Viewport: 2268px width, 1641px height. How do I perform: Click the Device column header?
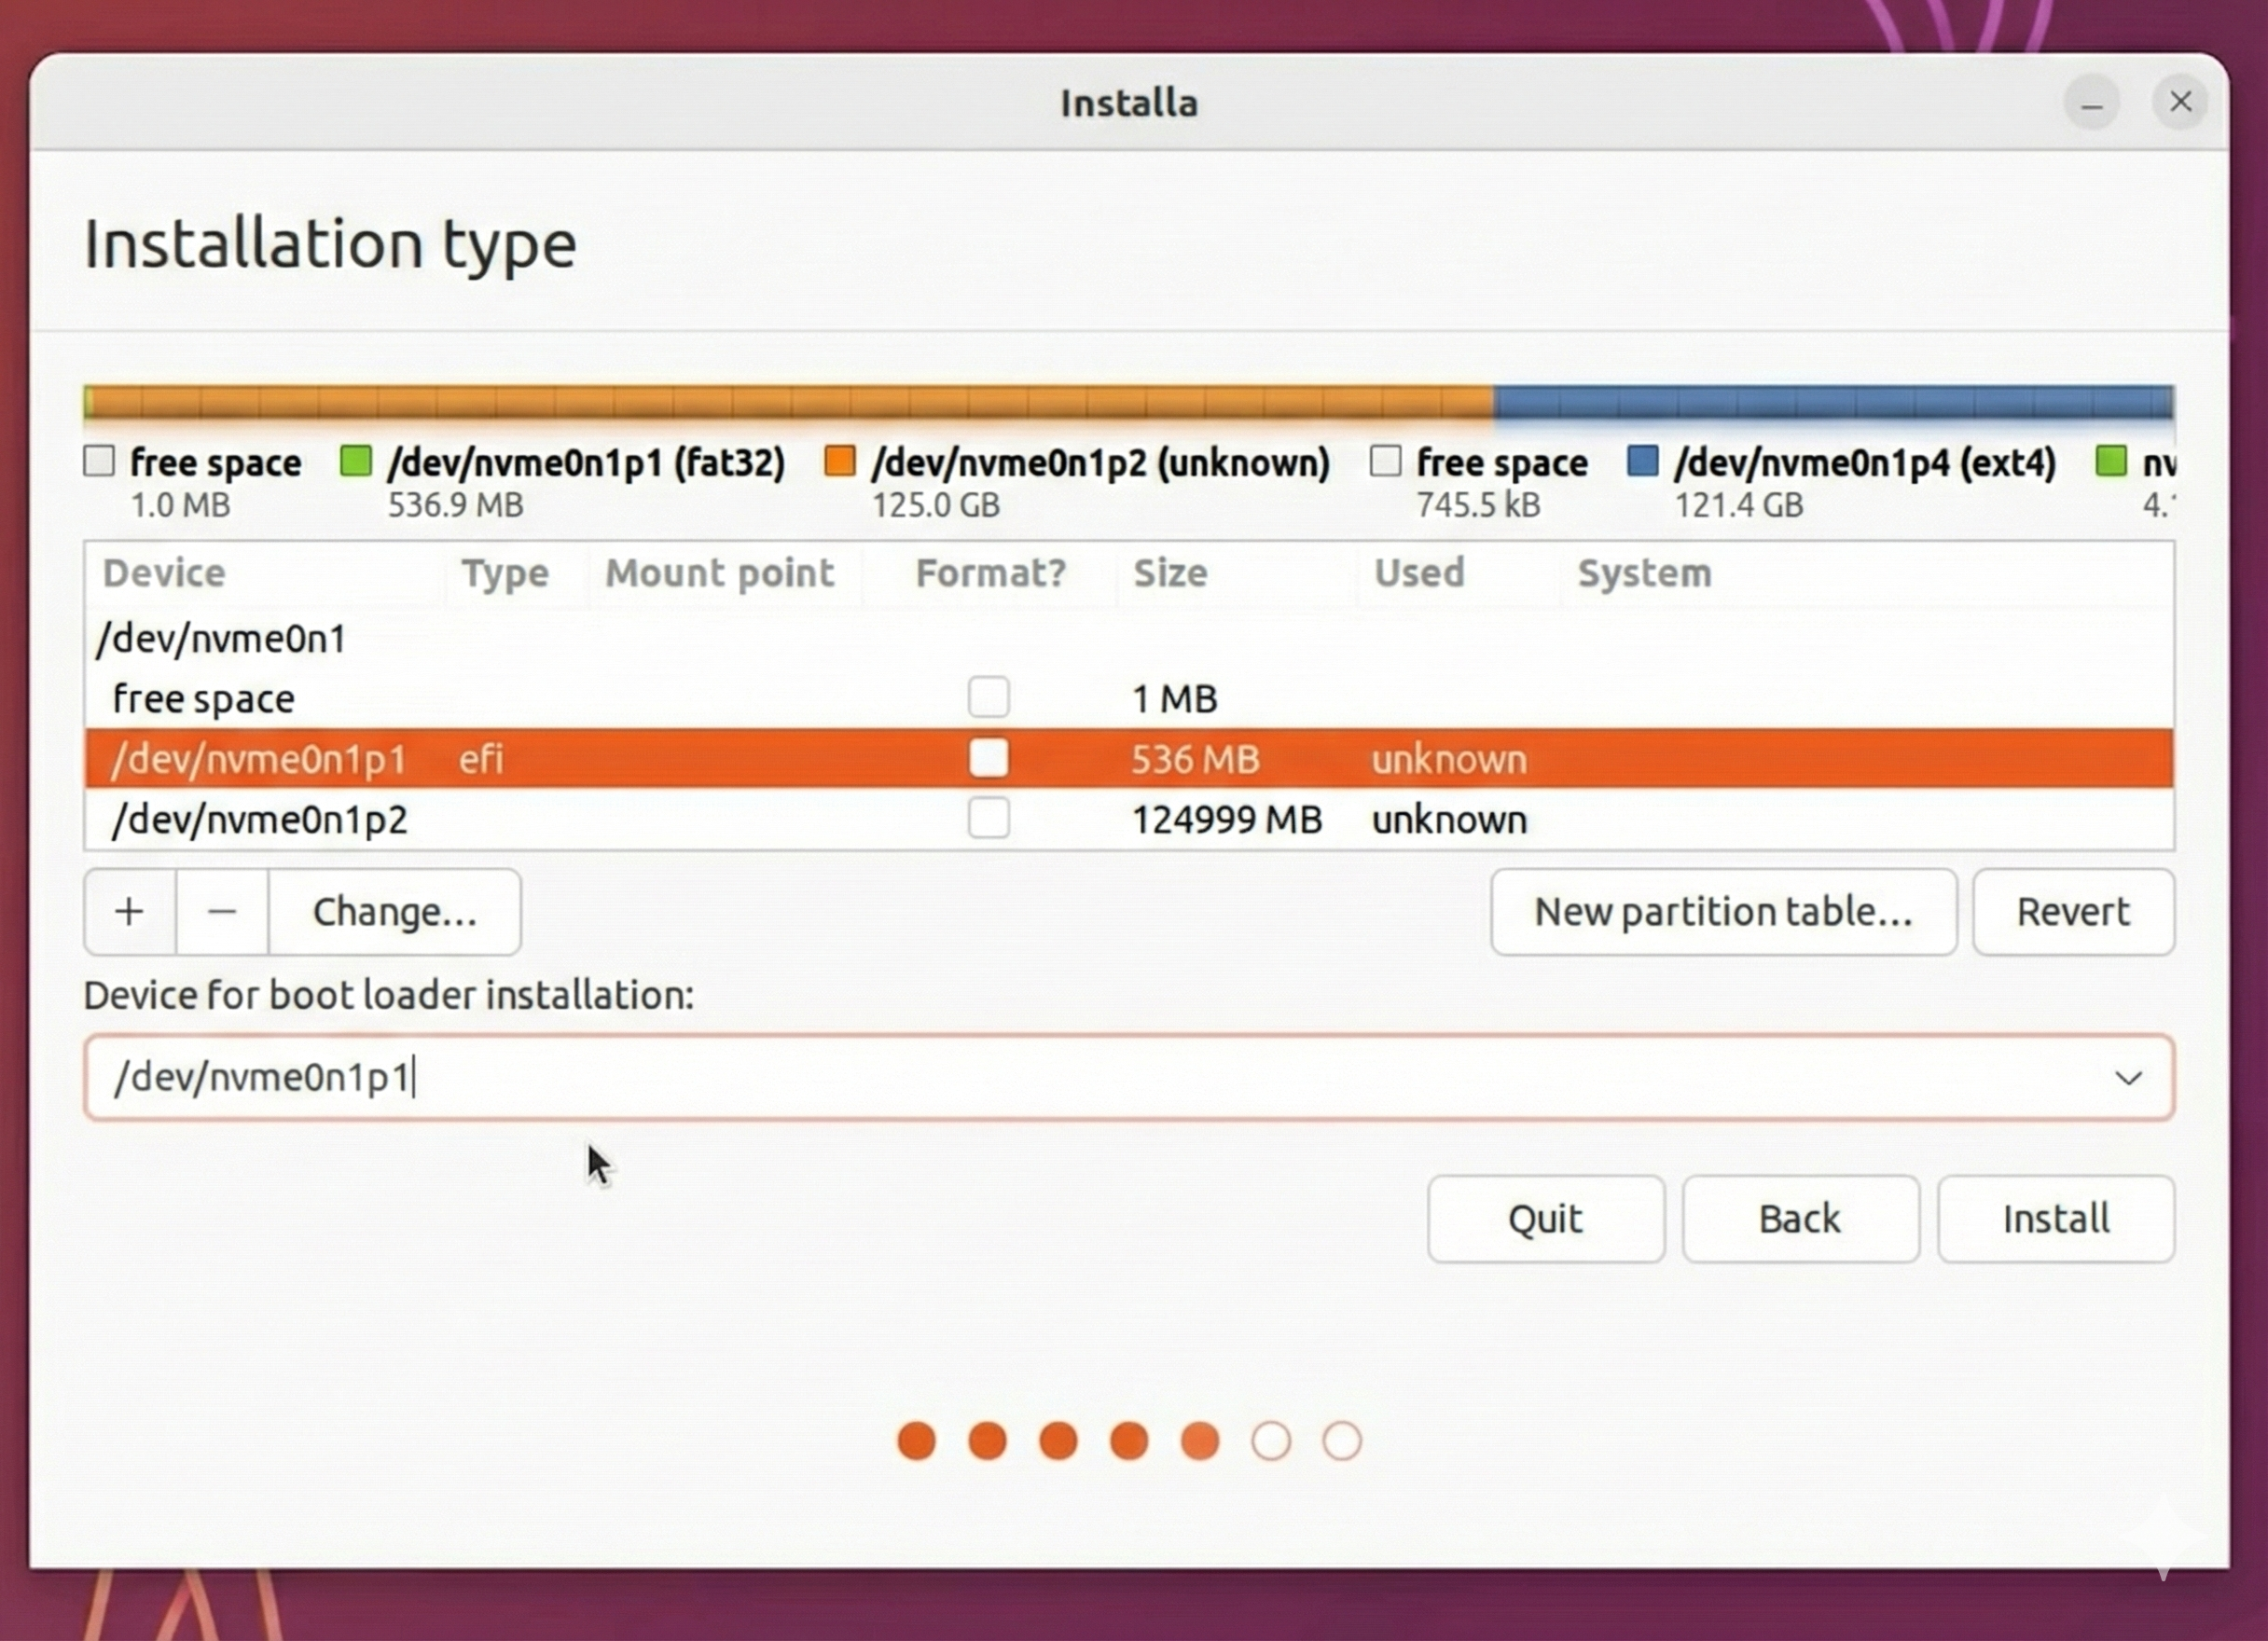point(163,573)
